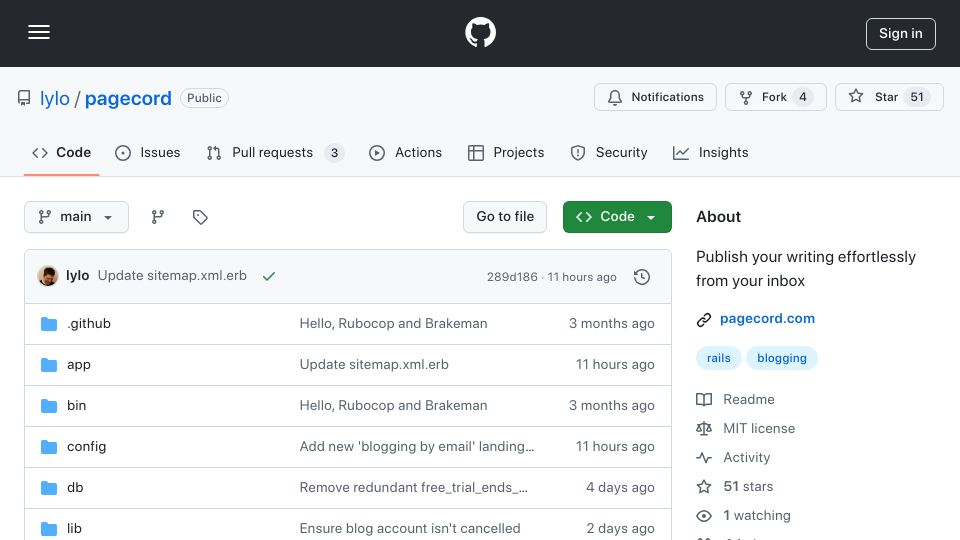Screen dimensions: 960x540
Task: Open the lylo commit author link
Action: (x=78, y=276)
